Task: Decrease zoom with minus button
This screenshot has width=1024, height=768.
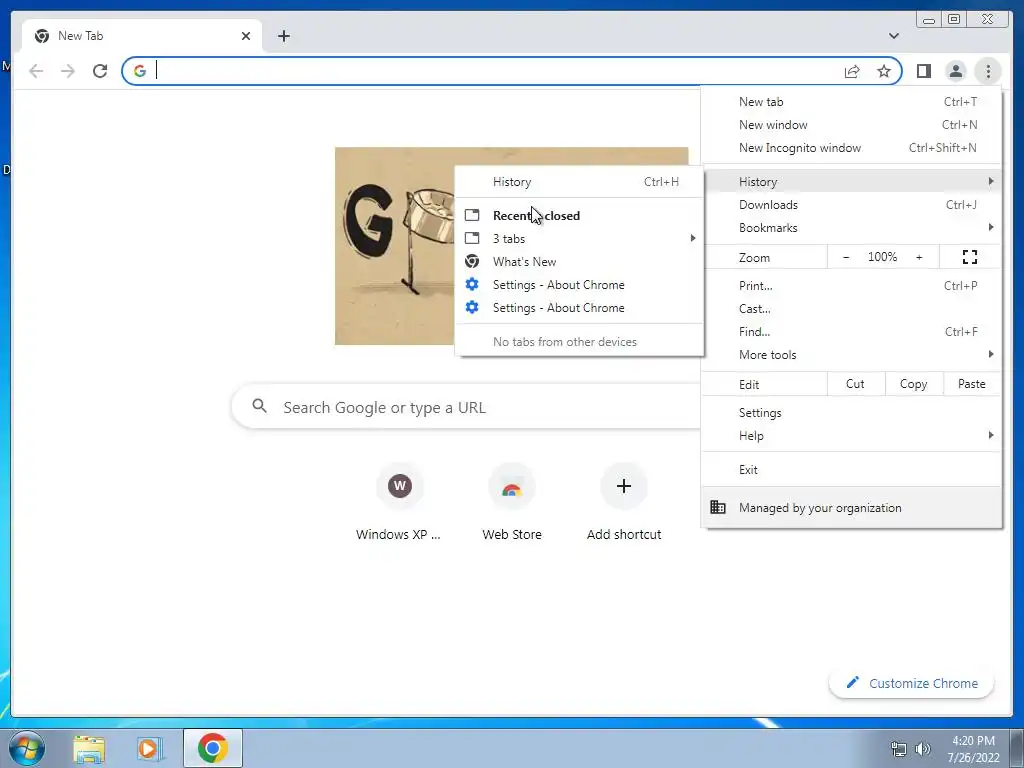Action: (x=846, y=257)
